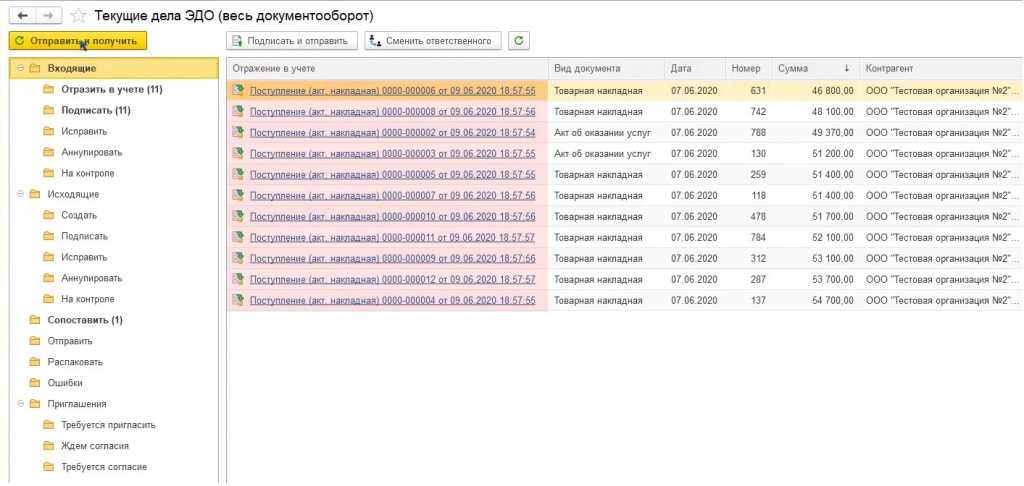Click the green refresh icon button
The width and height of the screenshot is (1024, 486).
point(519,40)
